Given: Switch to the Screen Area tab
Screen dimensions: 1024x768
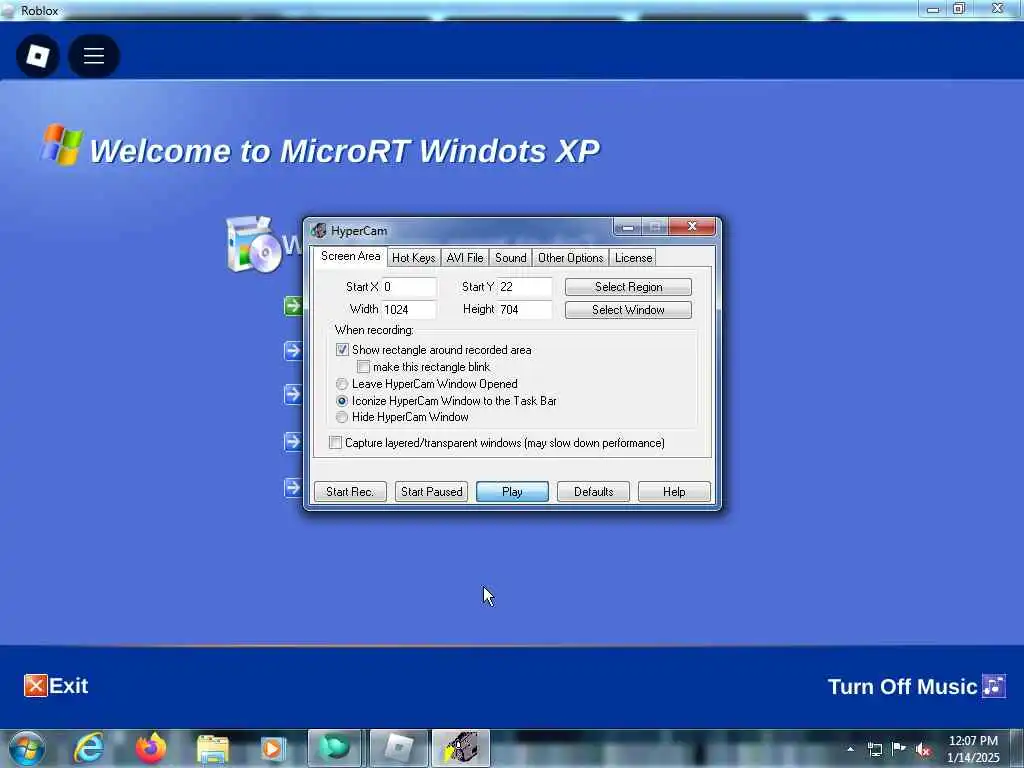Looking at the screenshot, I should 350,256.
